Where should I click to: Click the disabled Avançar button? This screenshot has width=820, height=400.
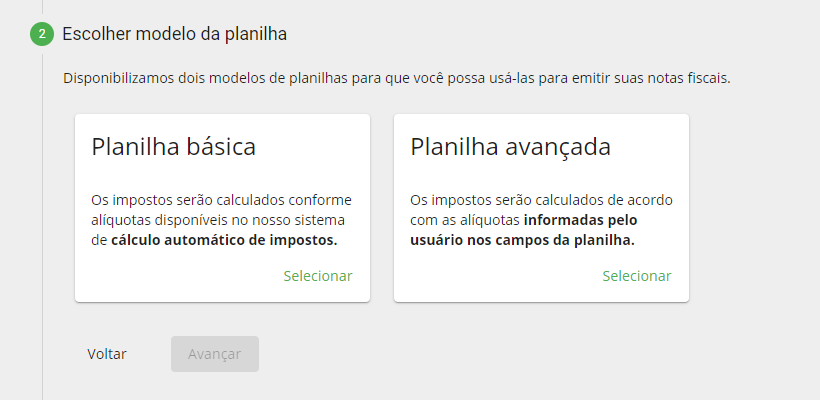[215, 354]
